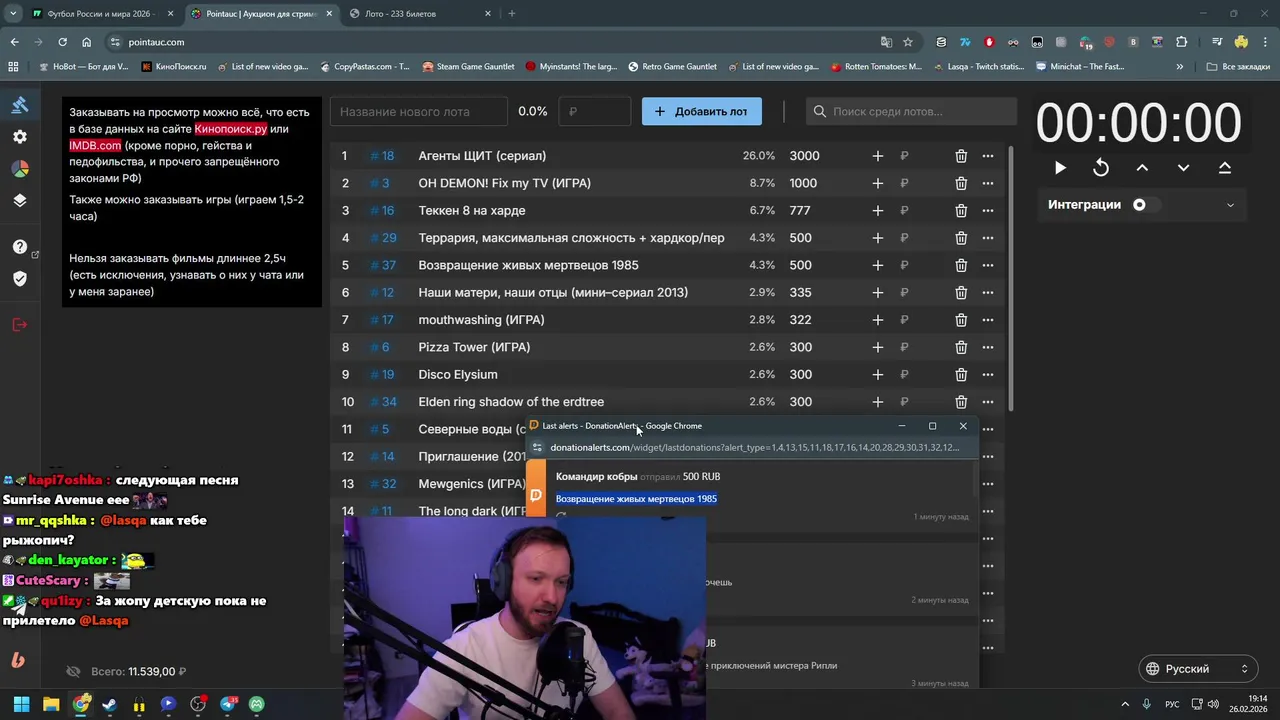Screen dimensions: 1280x720
Task: Add amount to Агенты ЩИТ lot
Action: pyautogui.click(x=878, y=156)
